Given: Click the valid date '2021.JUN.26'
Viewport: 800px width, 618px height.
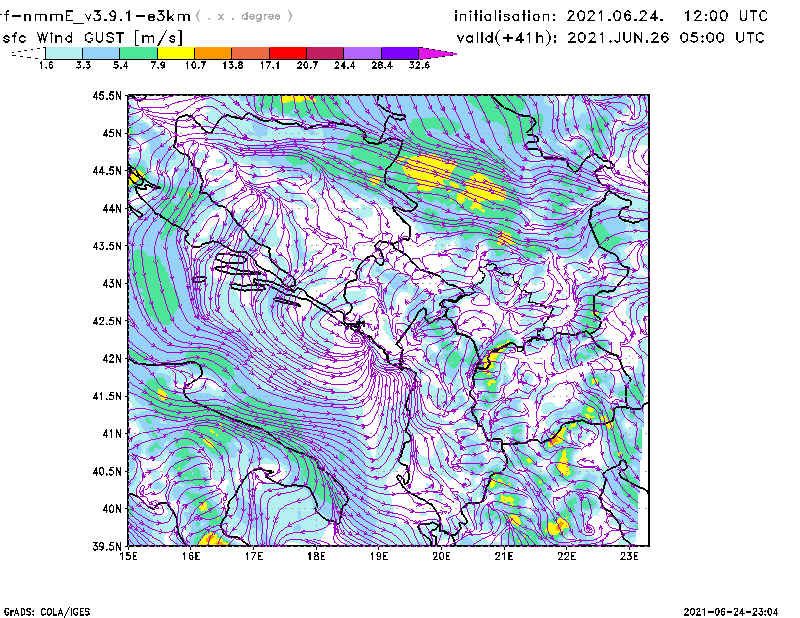Looking at the screenshot, I should pos(618,38).
